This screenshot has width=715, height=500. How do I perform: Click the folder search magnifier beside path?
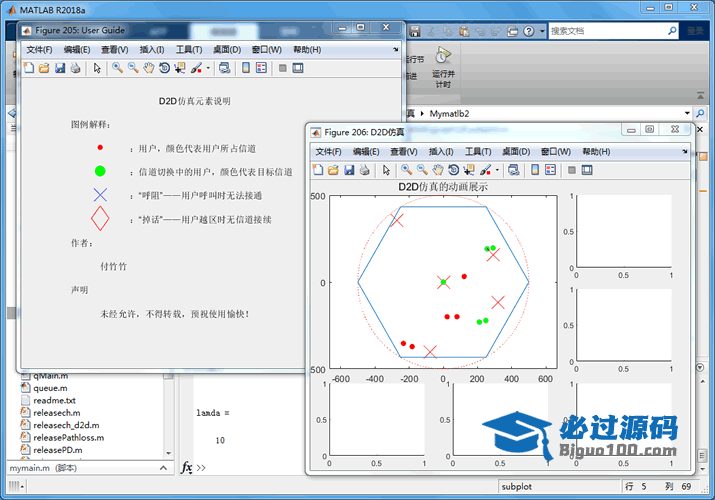click(700, 113)
